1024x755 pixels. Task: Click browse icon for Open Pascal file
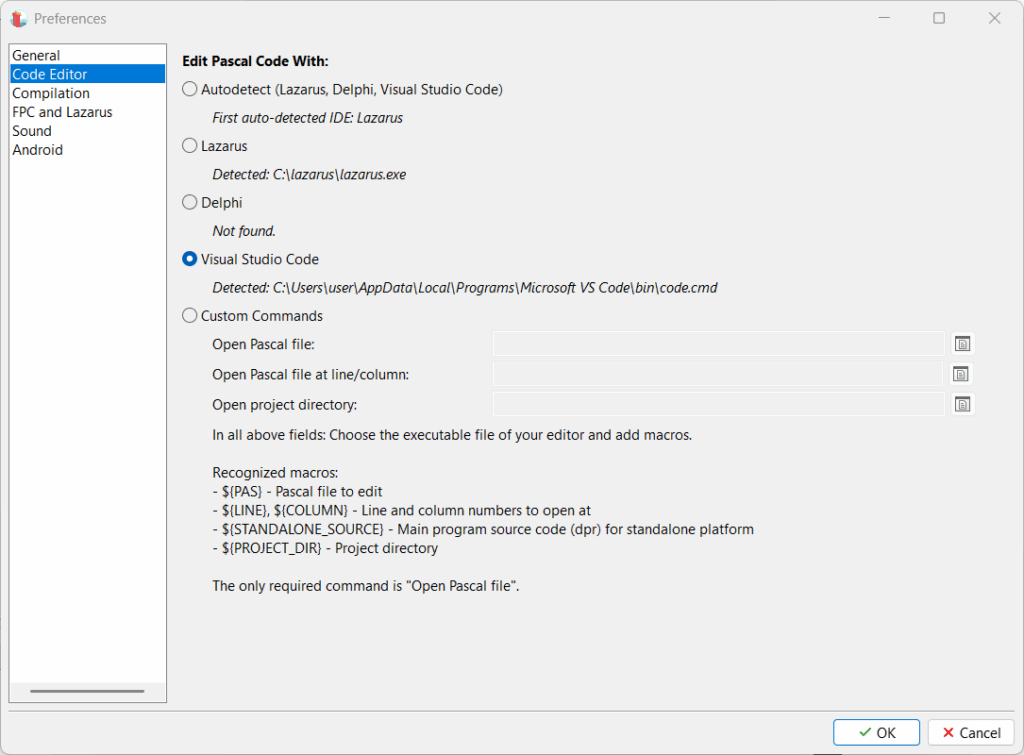click(962, 344)
